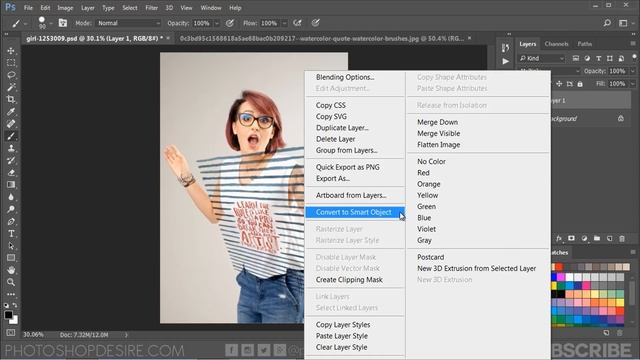Toggle pressure for size button

pos(316,23)
